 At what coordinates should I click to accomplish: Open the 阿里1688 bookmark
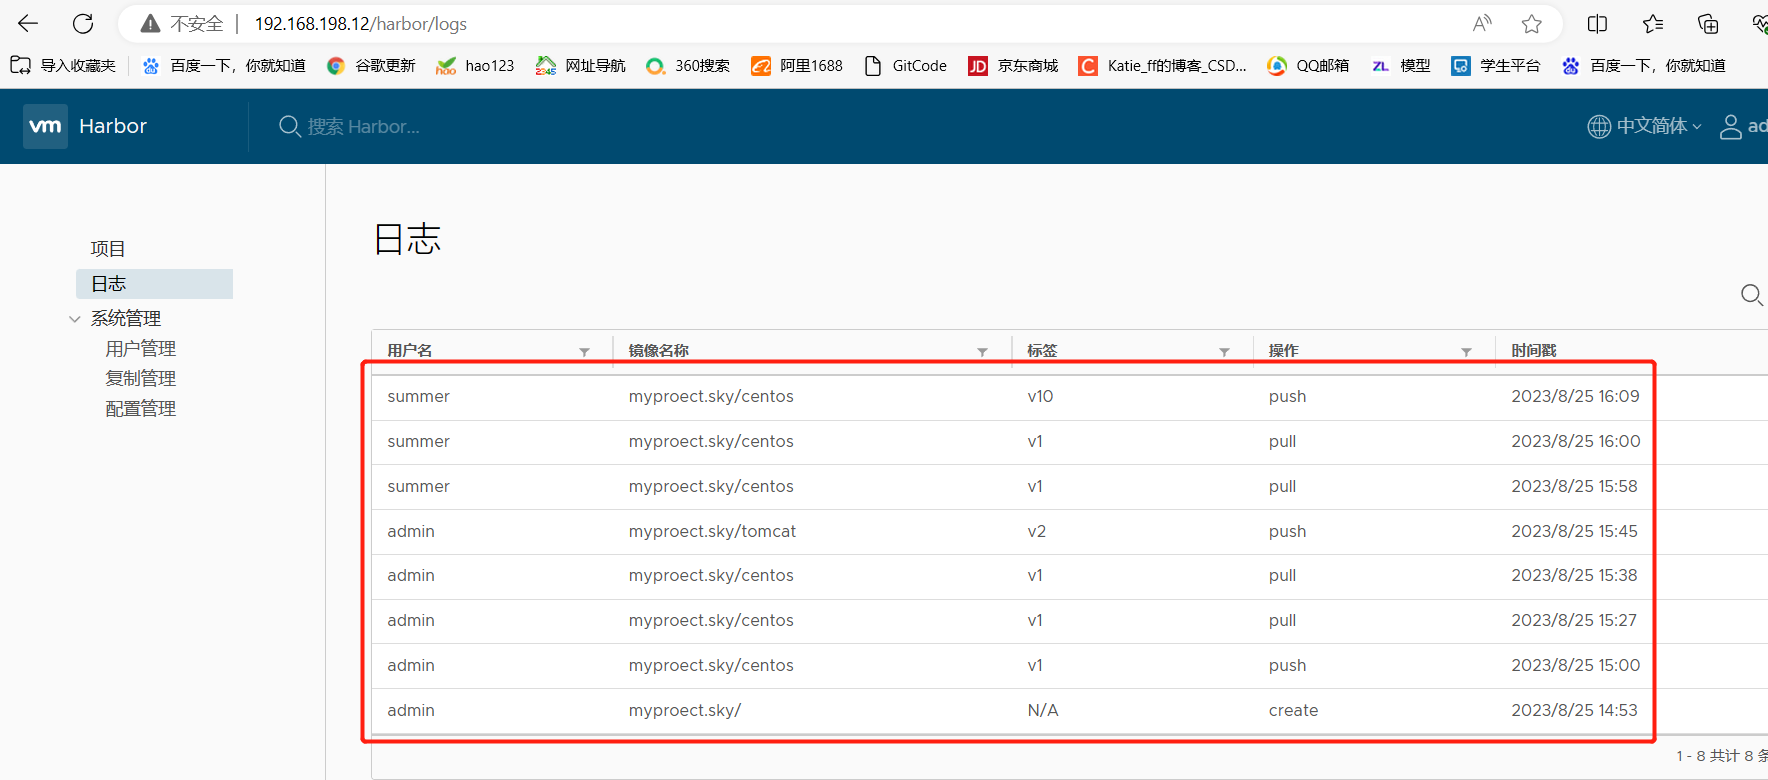pos(797,65)
